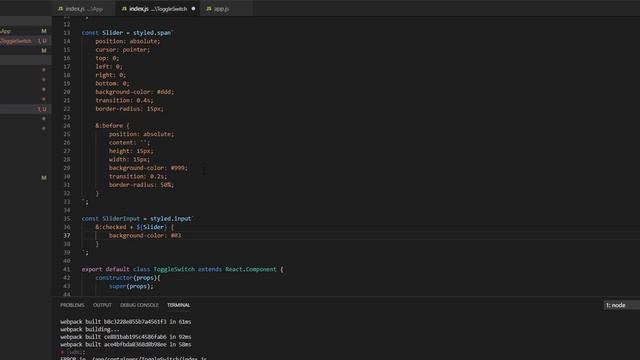The width and height of the screenshot is (640, 360).
Task: Click terminal line 'webpack building...'
Action: 90,329
